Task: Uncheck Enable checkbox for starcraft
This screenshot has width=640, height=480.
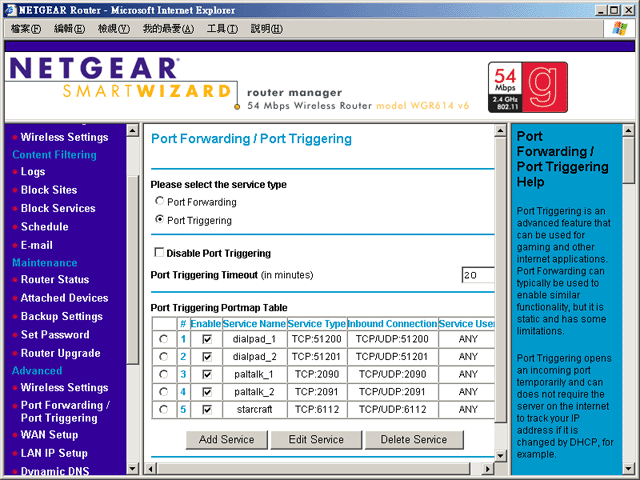Action: (x=207, y=409)
